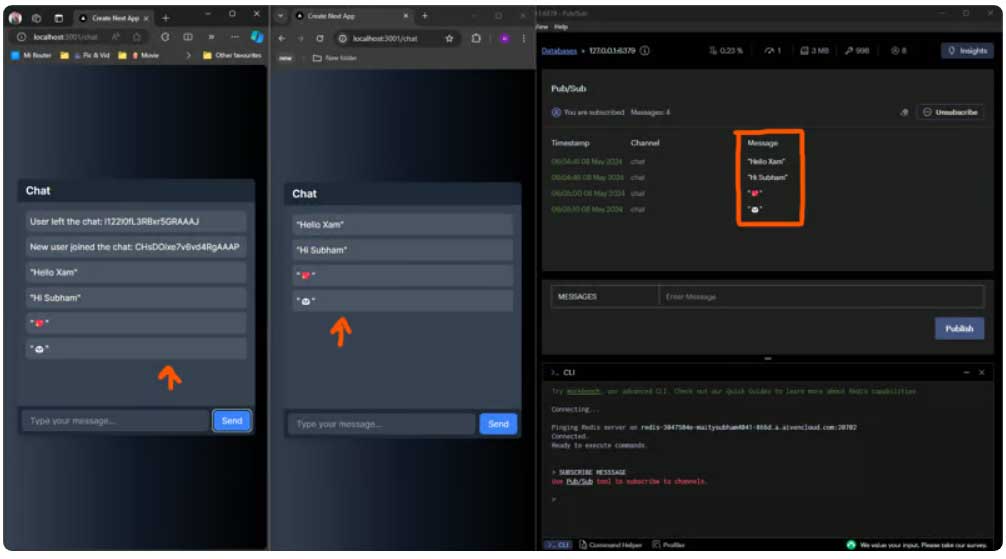
Task: Click the Unsubscribe button
Action: [x=951, y=113]
